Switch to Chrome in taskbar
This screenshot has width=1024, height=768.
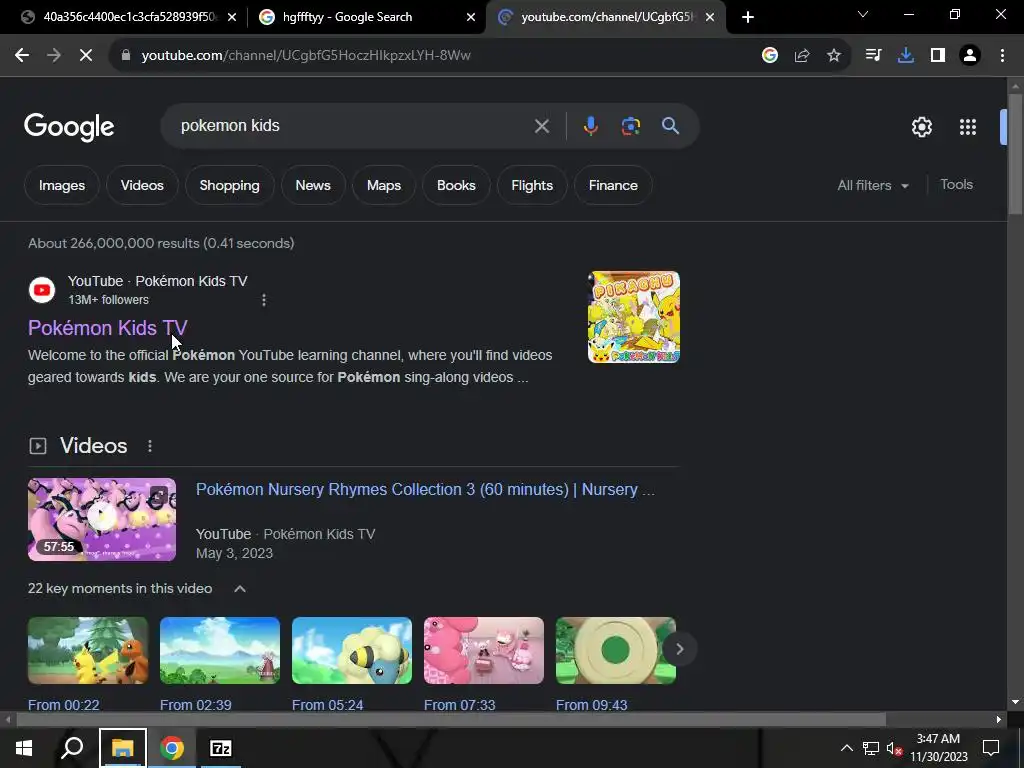point(172,748)
